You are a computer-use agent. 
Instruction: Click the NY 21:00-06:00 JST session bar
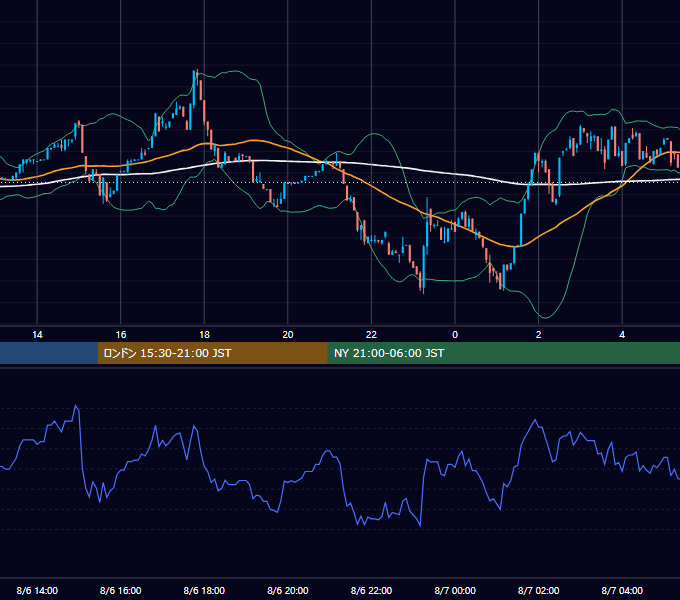[503, 353]
